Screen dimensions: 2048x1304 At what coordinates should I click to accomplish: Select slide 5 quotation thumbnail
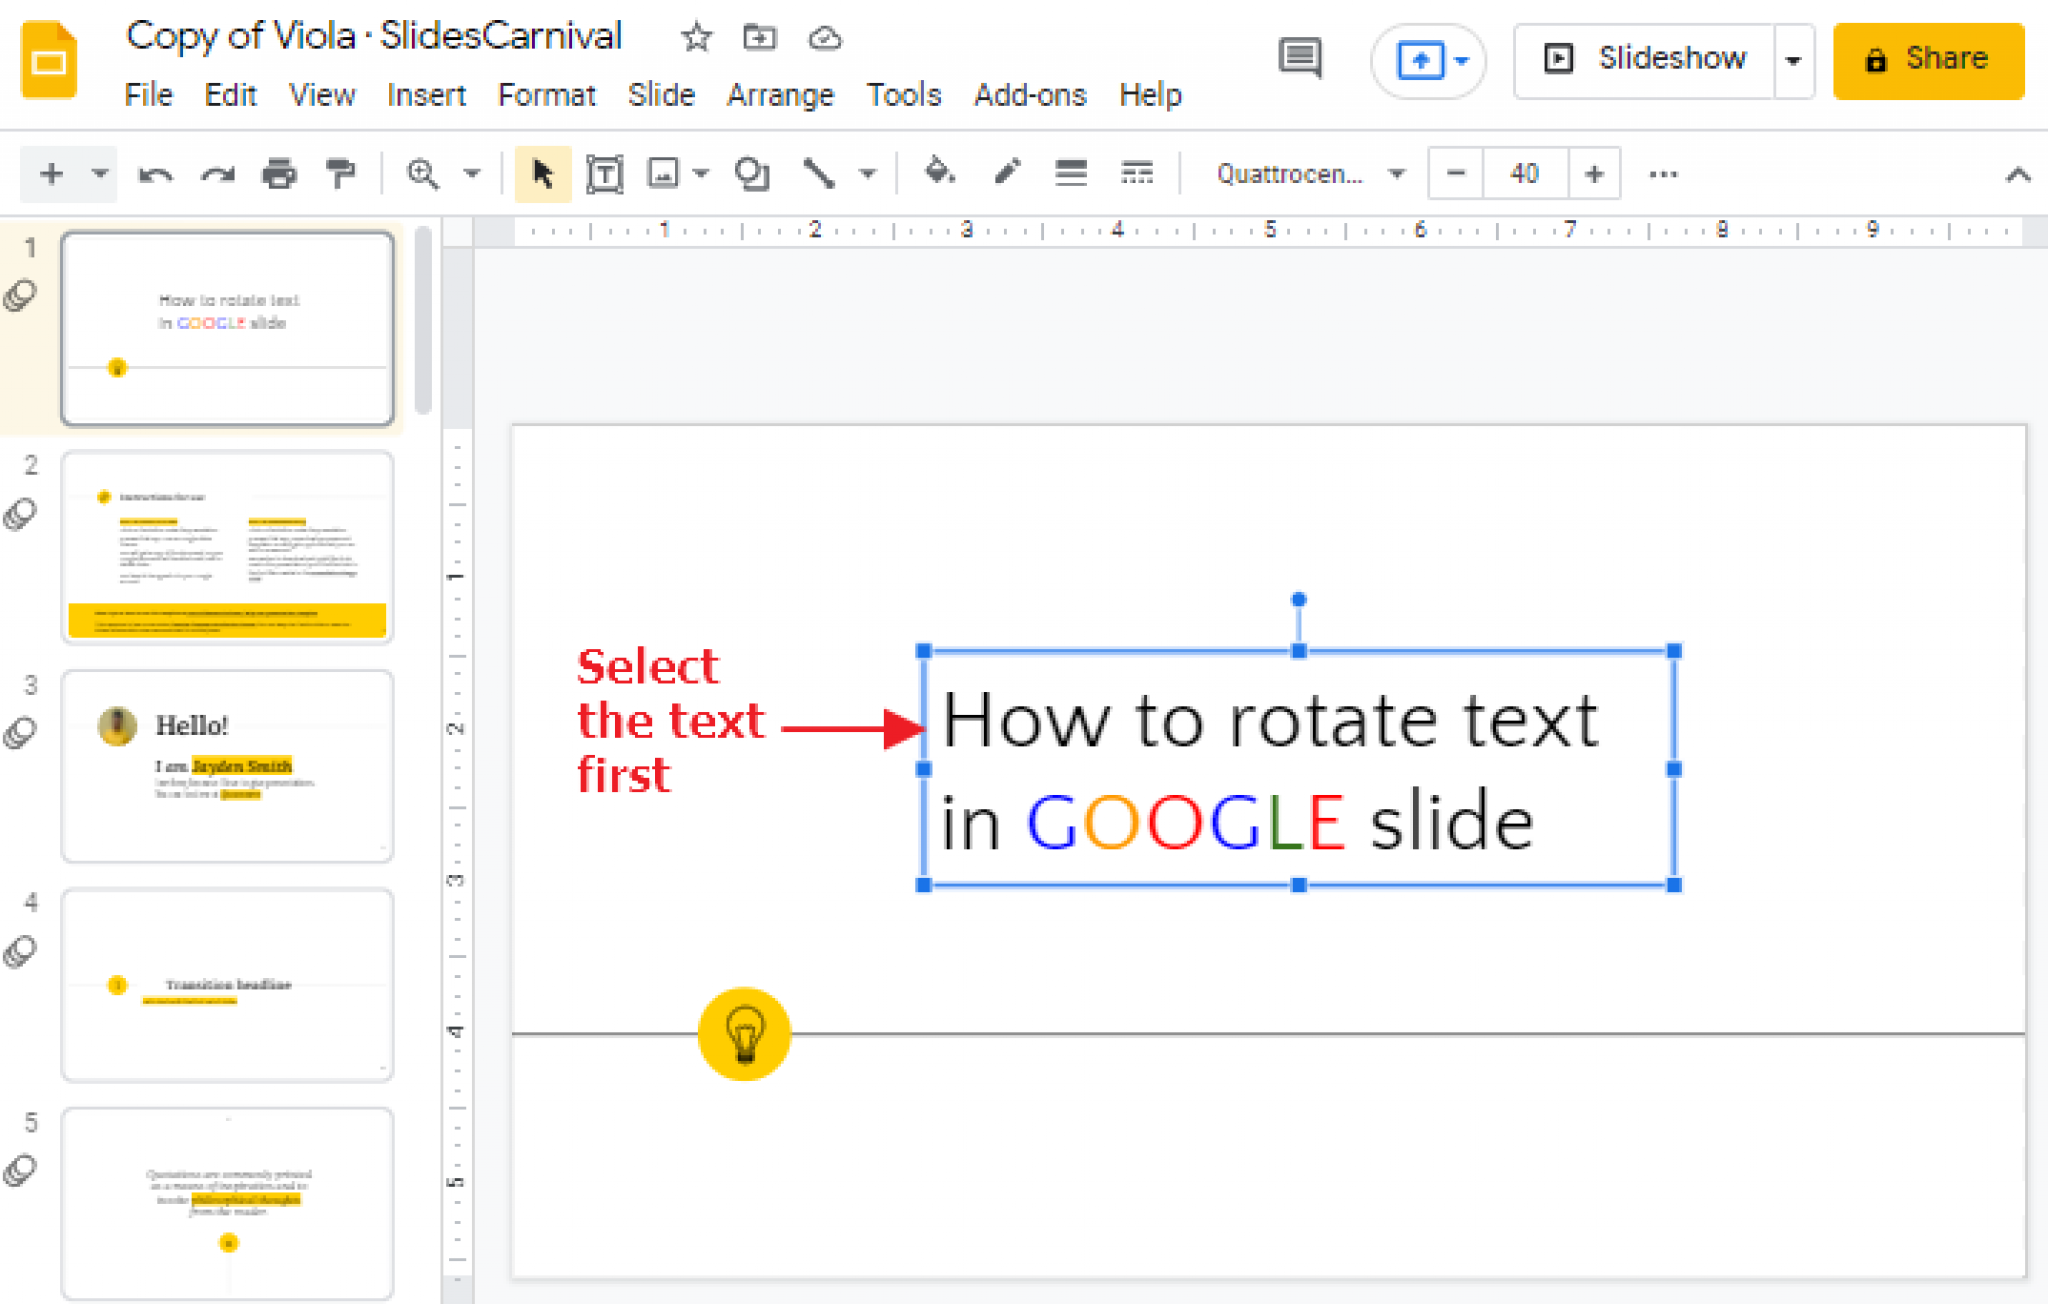point(227,1203)
